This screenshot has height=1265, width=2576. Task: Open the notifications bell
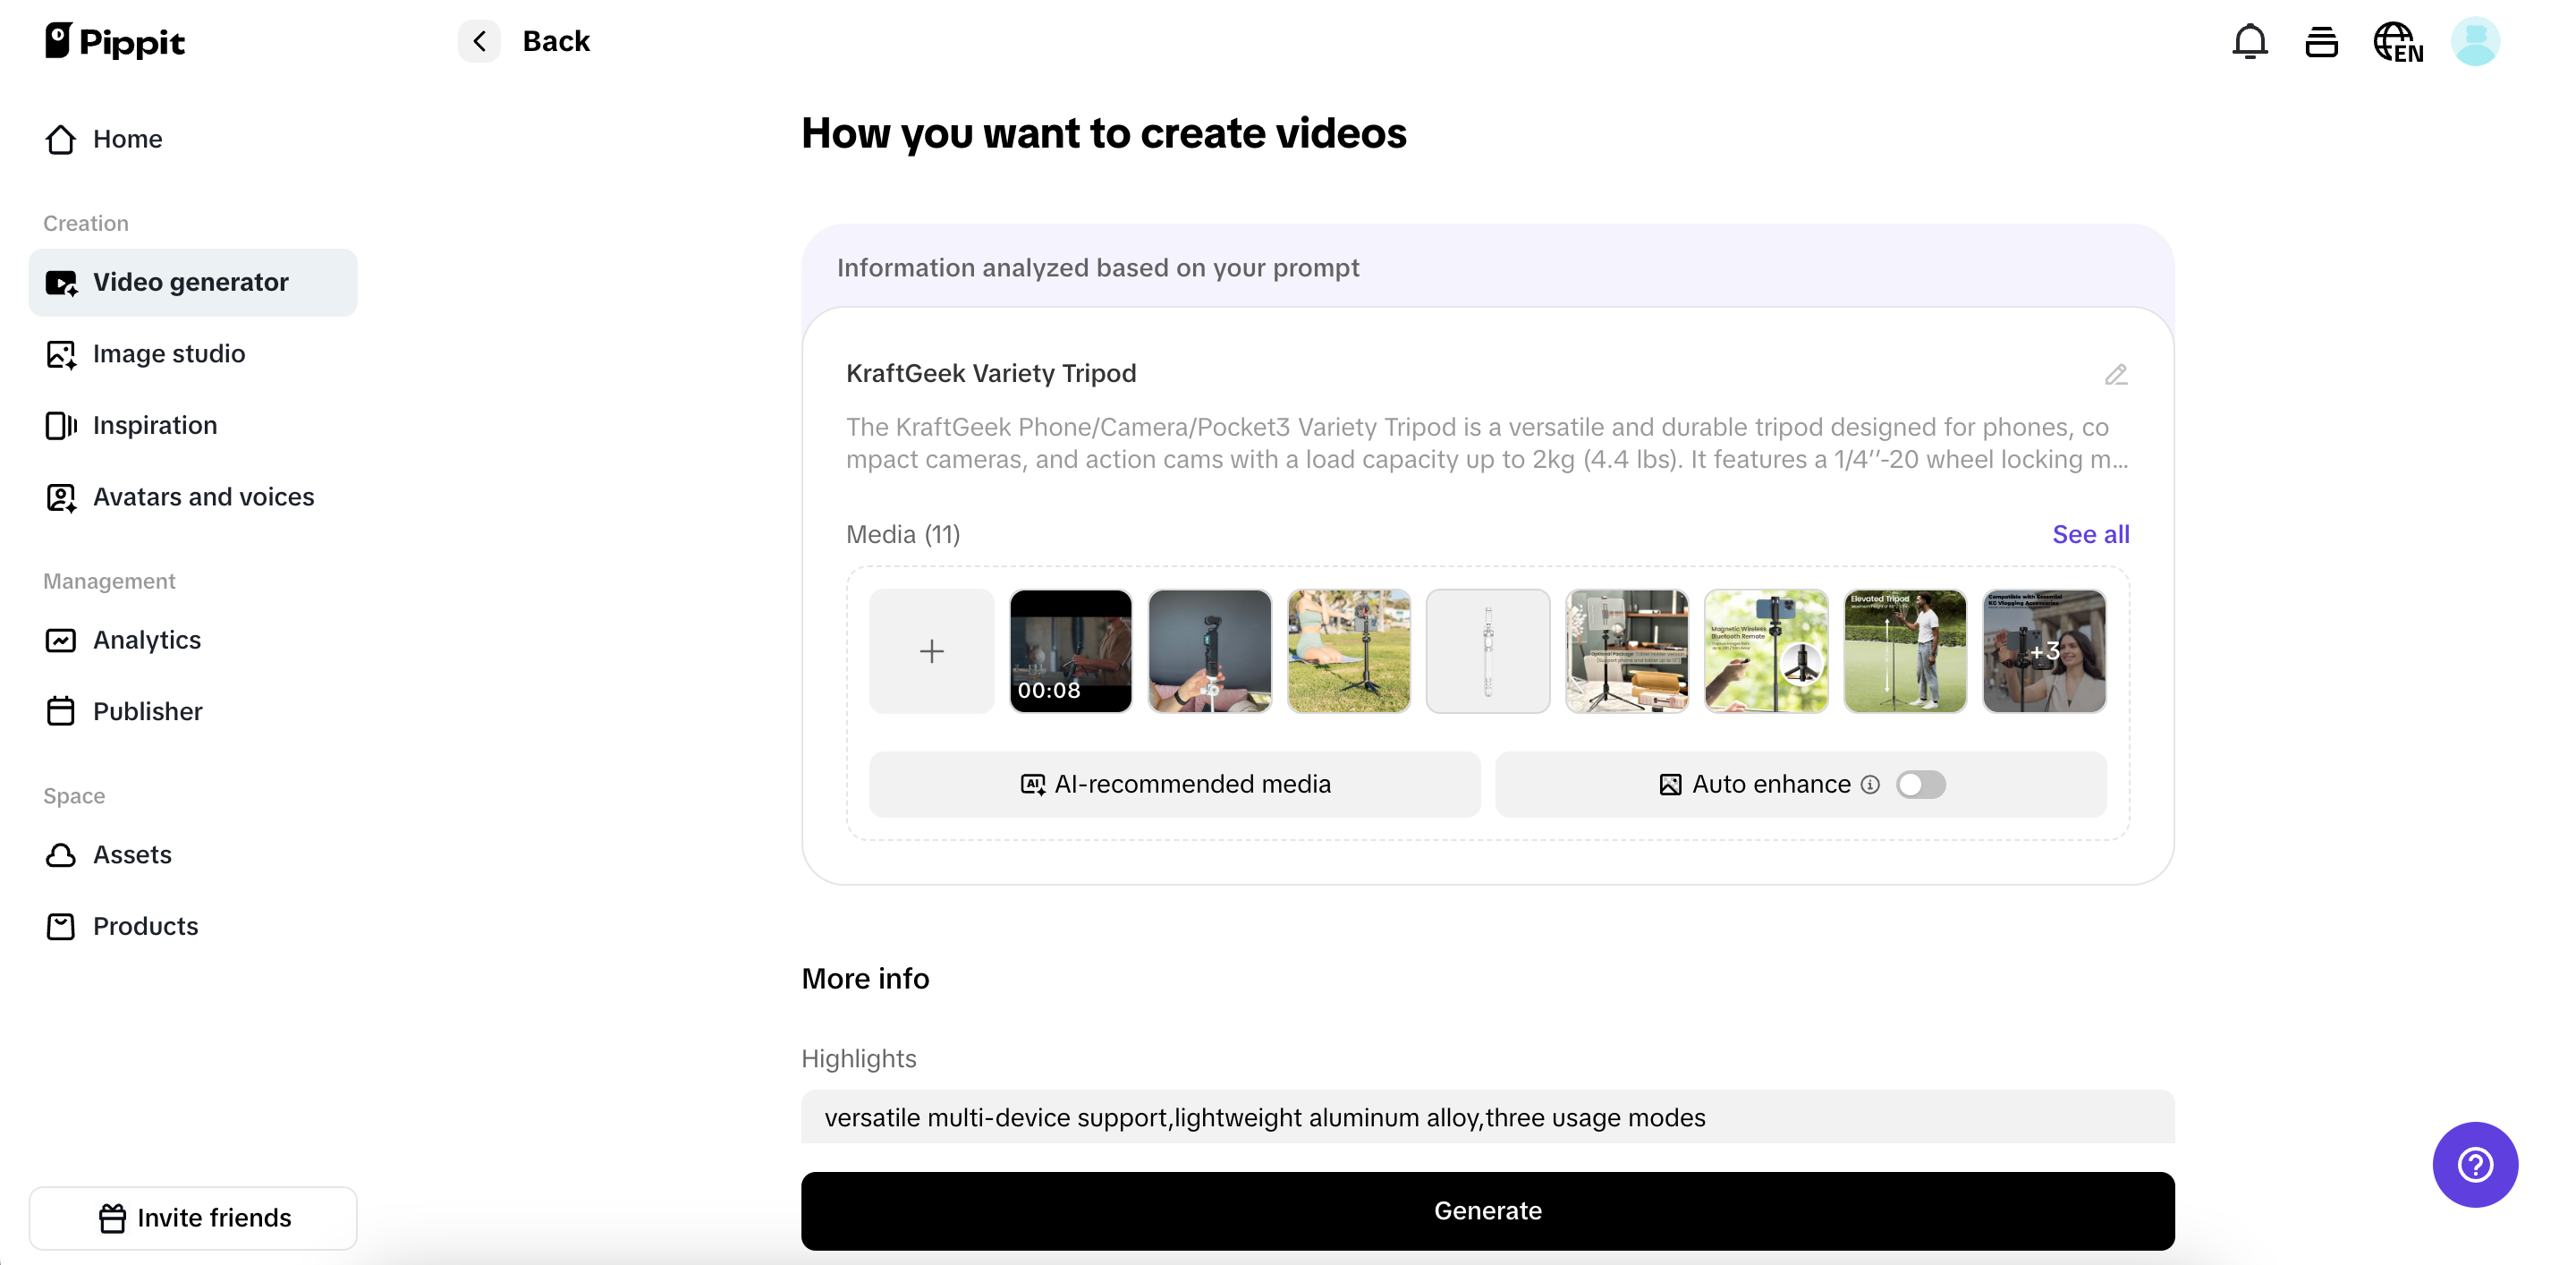[x=2250, y=42]
